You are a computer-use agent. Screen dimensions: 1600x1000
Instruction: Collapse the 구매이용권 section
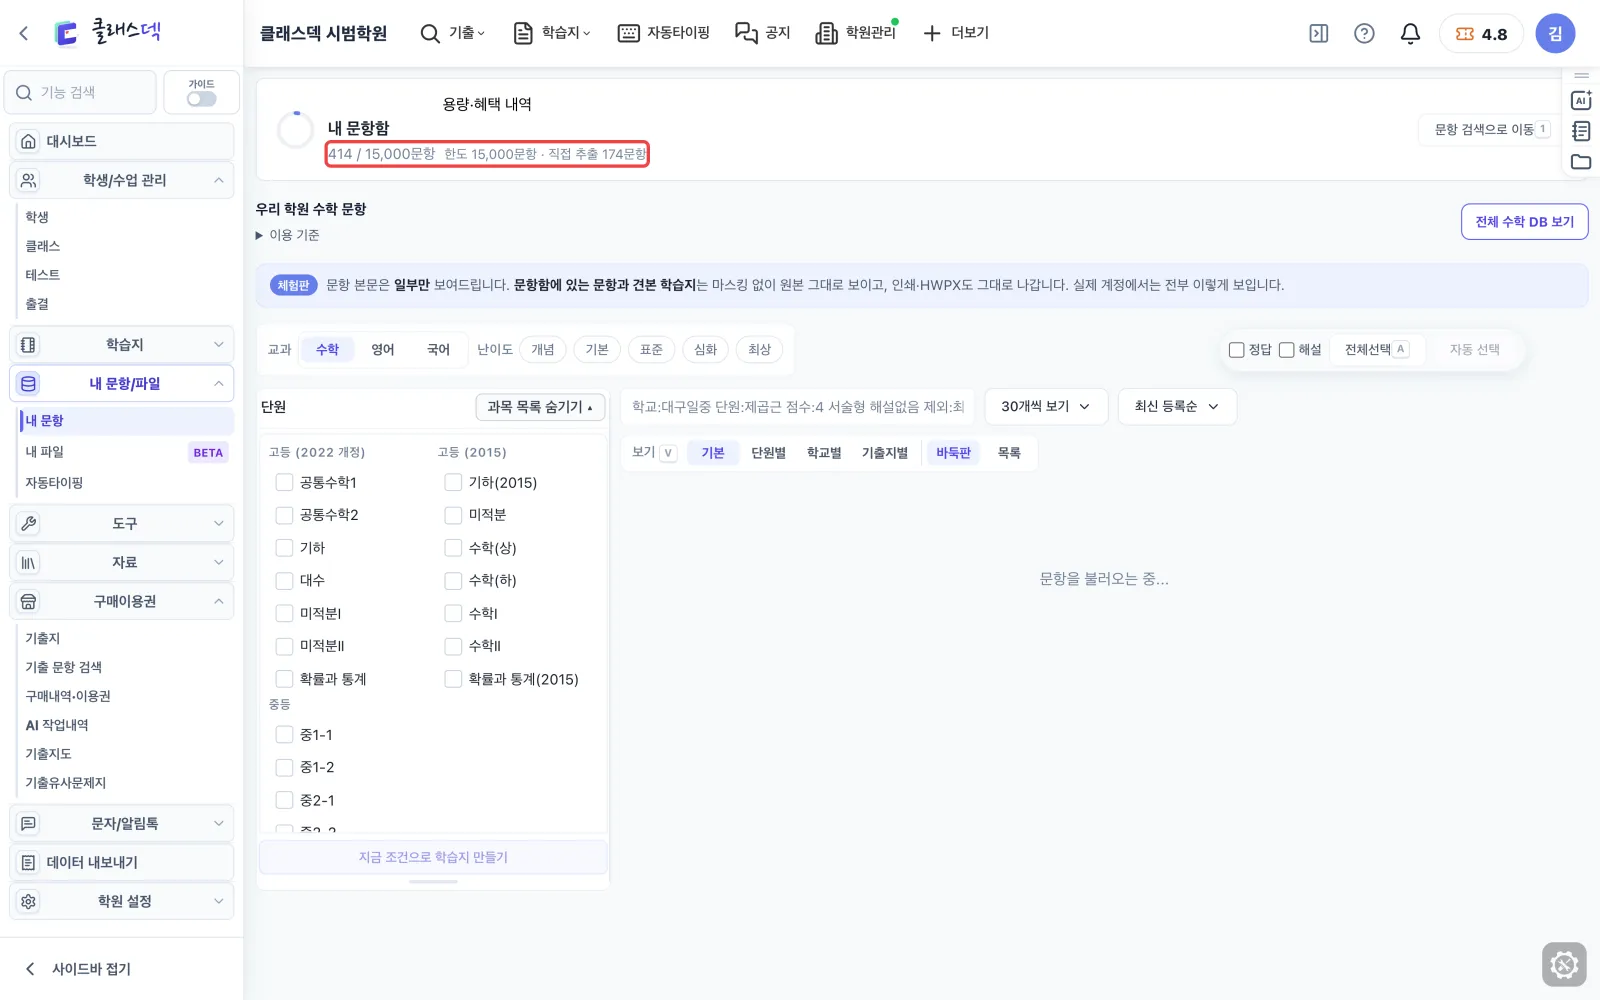122,601
